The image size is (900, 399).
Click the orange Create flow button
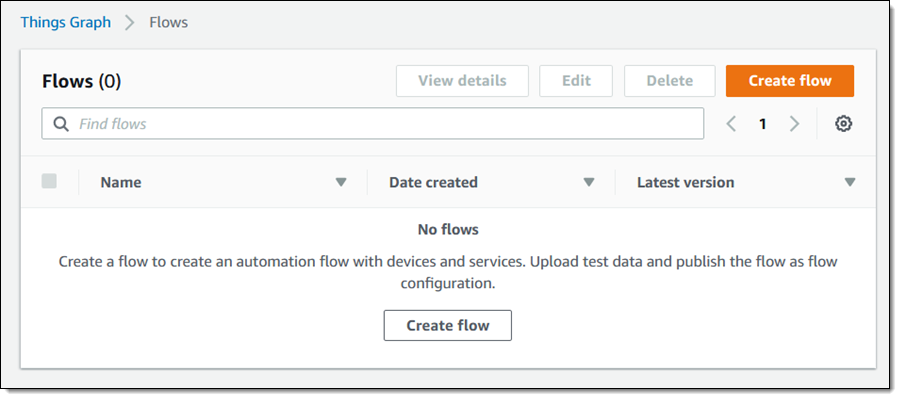click(790, 80)
